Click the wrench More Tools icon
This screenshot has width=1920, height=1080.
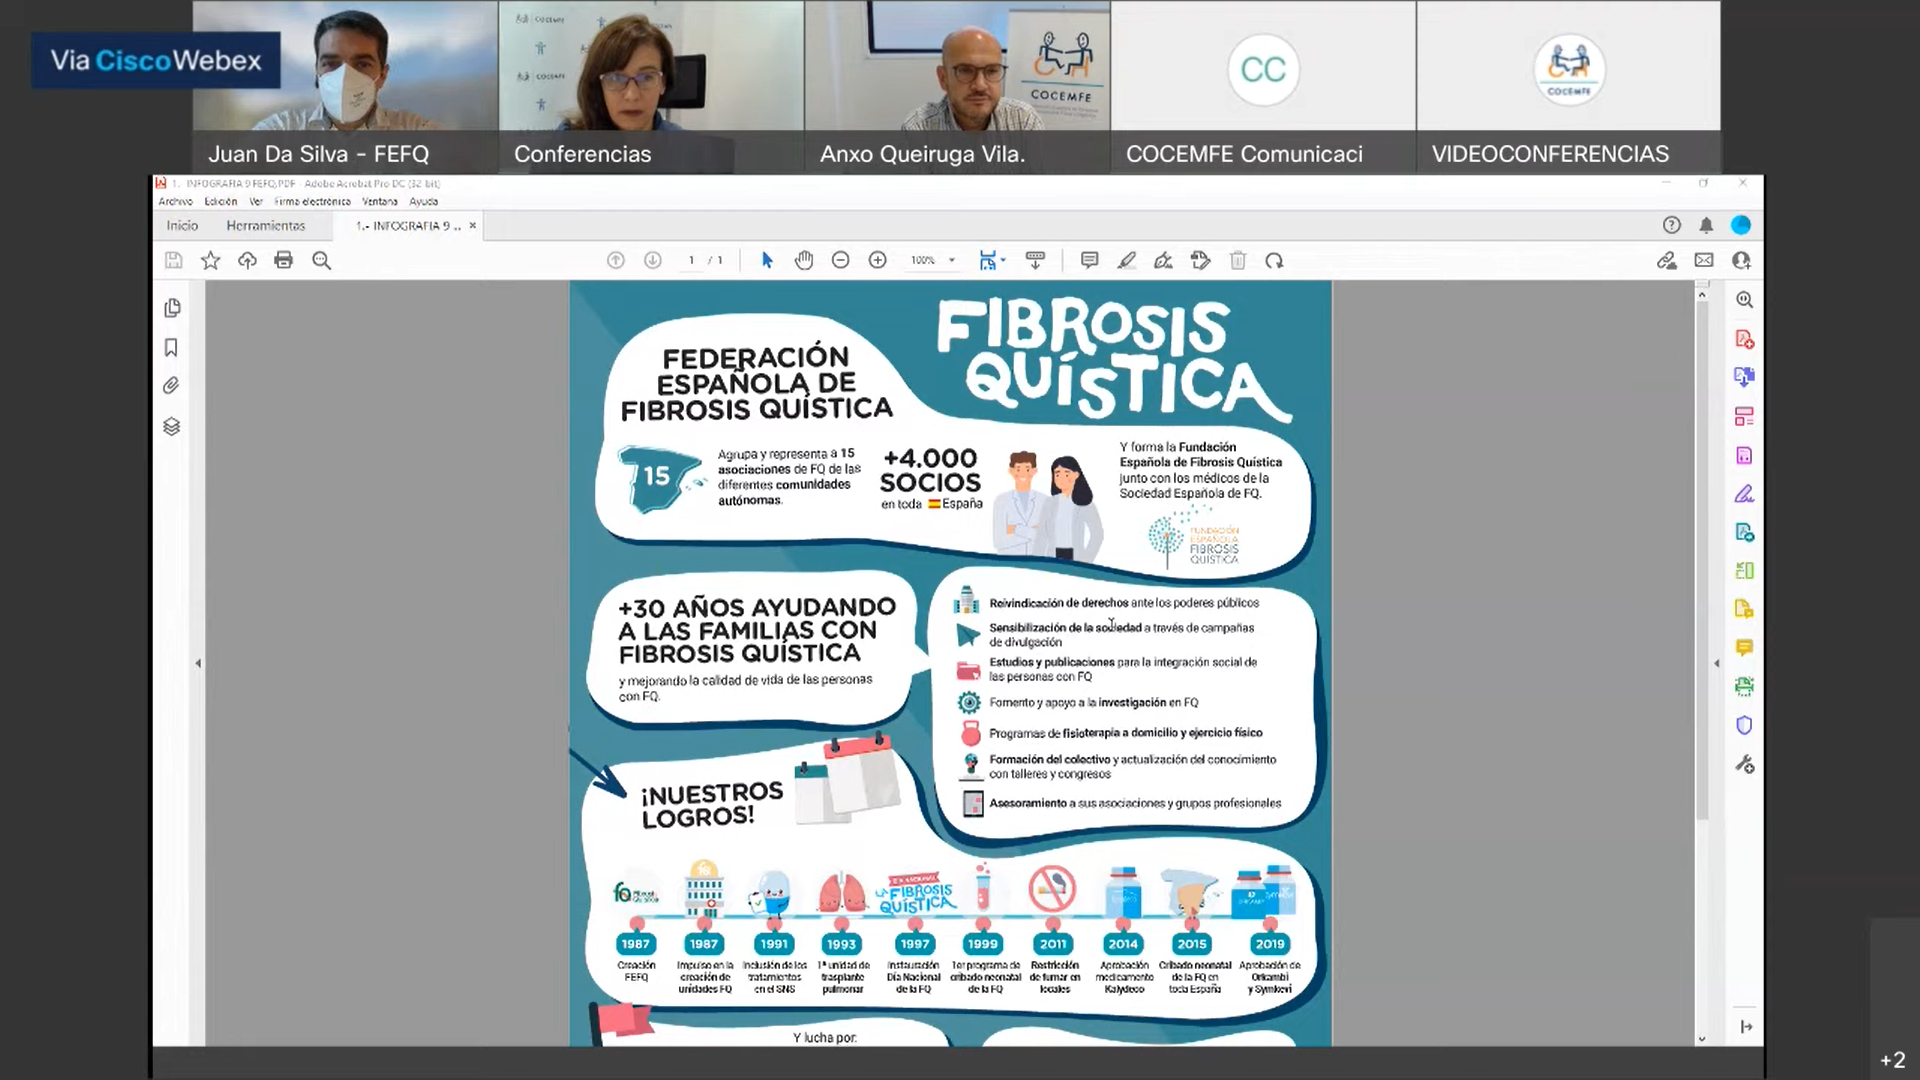pos(1745,765)
